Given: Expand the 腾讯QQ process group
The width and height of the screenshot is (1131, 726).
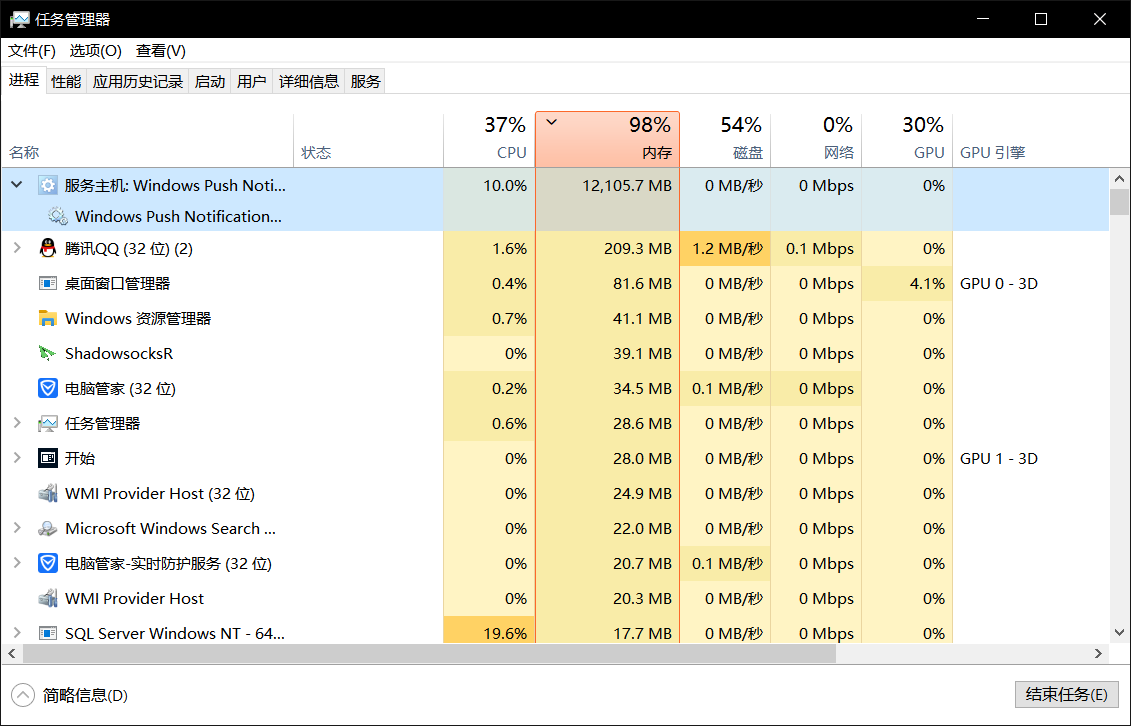Looking at the screenshot, I should point(17,249).
